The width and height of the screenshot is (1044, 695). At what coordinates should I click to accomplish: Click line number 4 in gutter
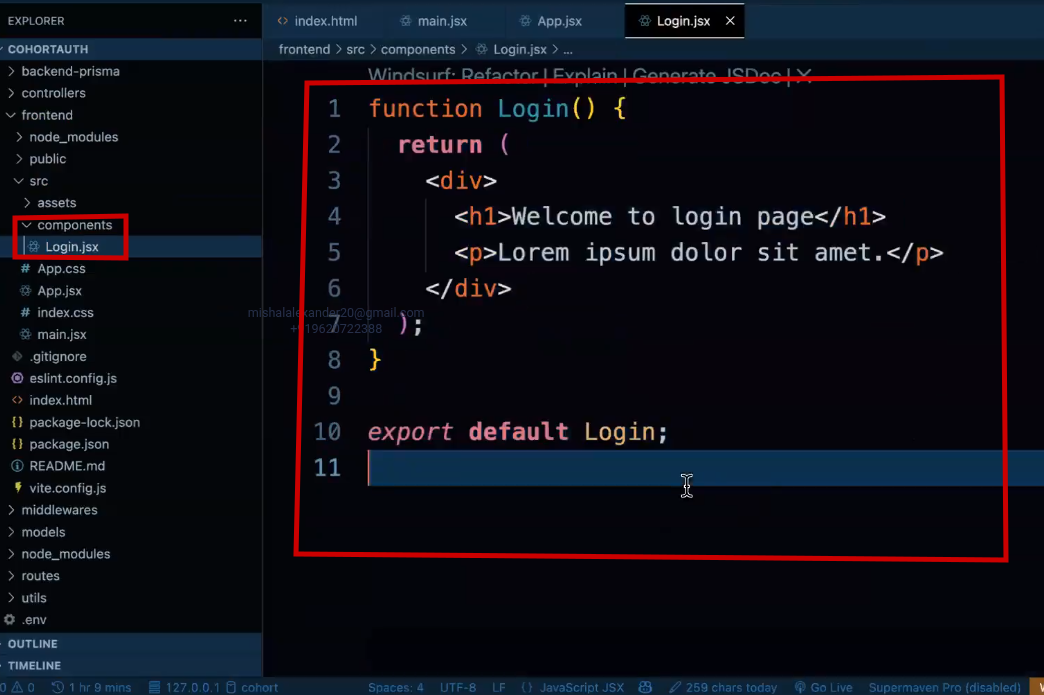(334, 216)
